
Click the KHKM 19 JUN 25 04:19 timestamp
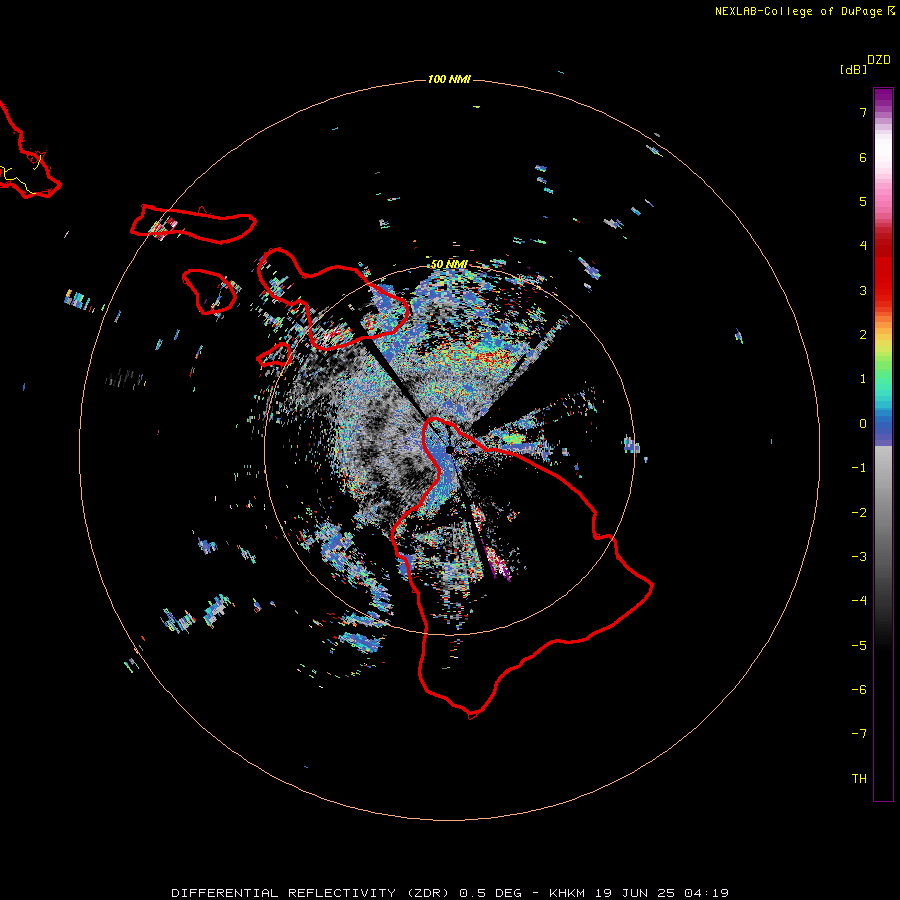point(639,893)
